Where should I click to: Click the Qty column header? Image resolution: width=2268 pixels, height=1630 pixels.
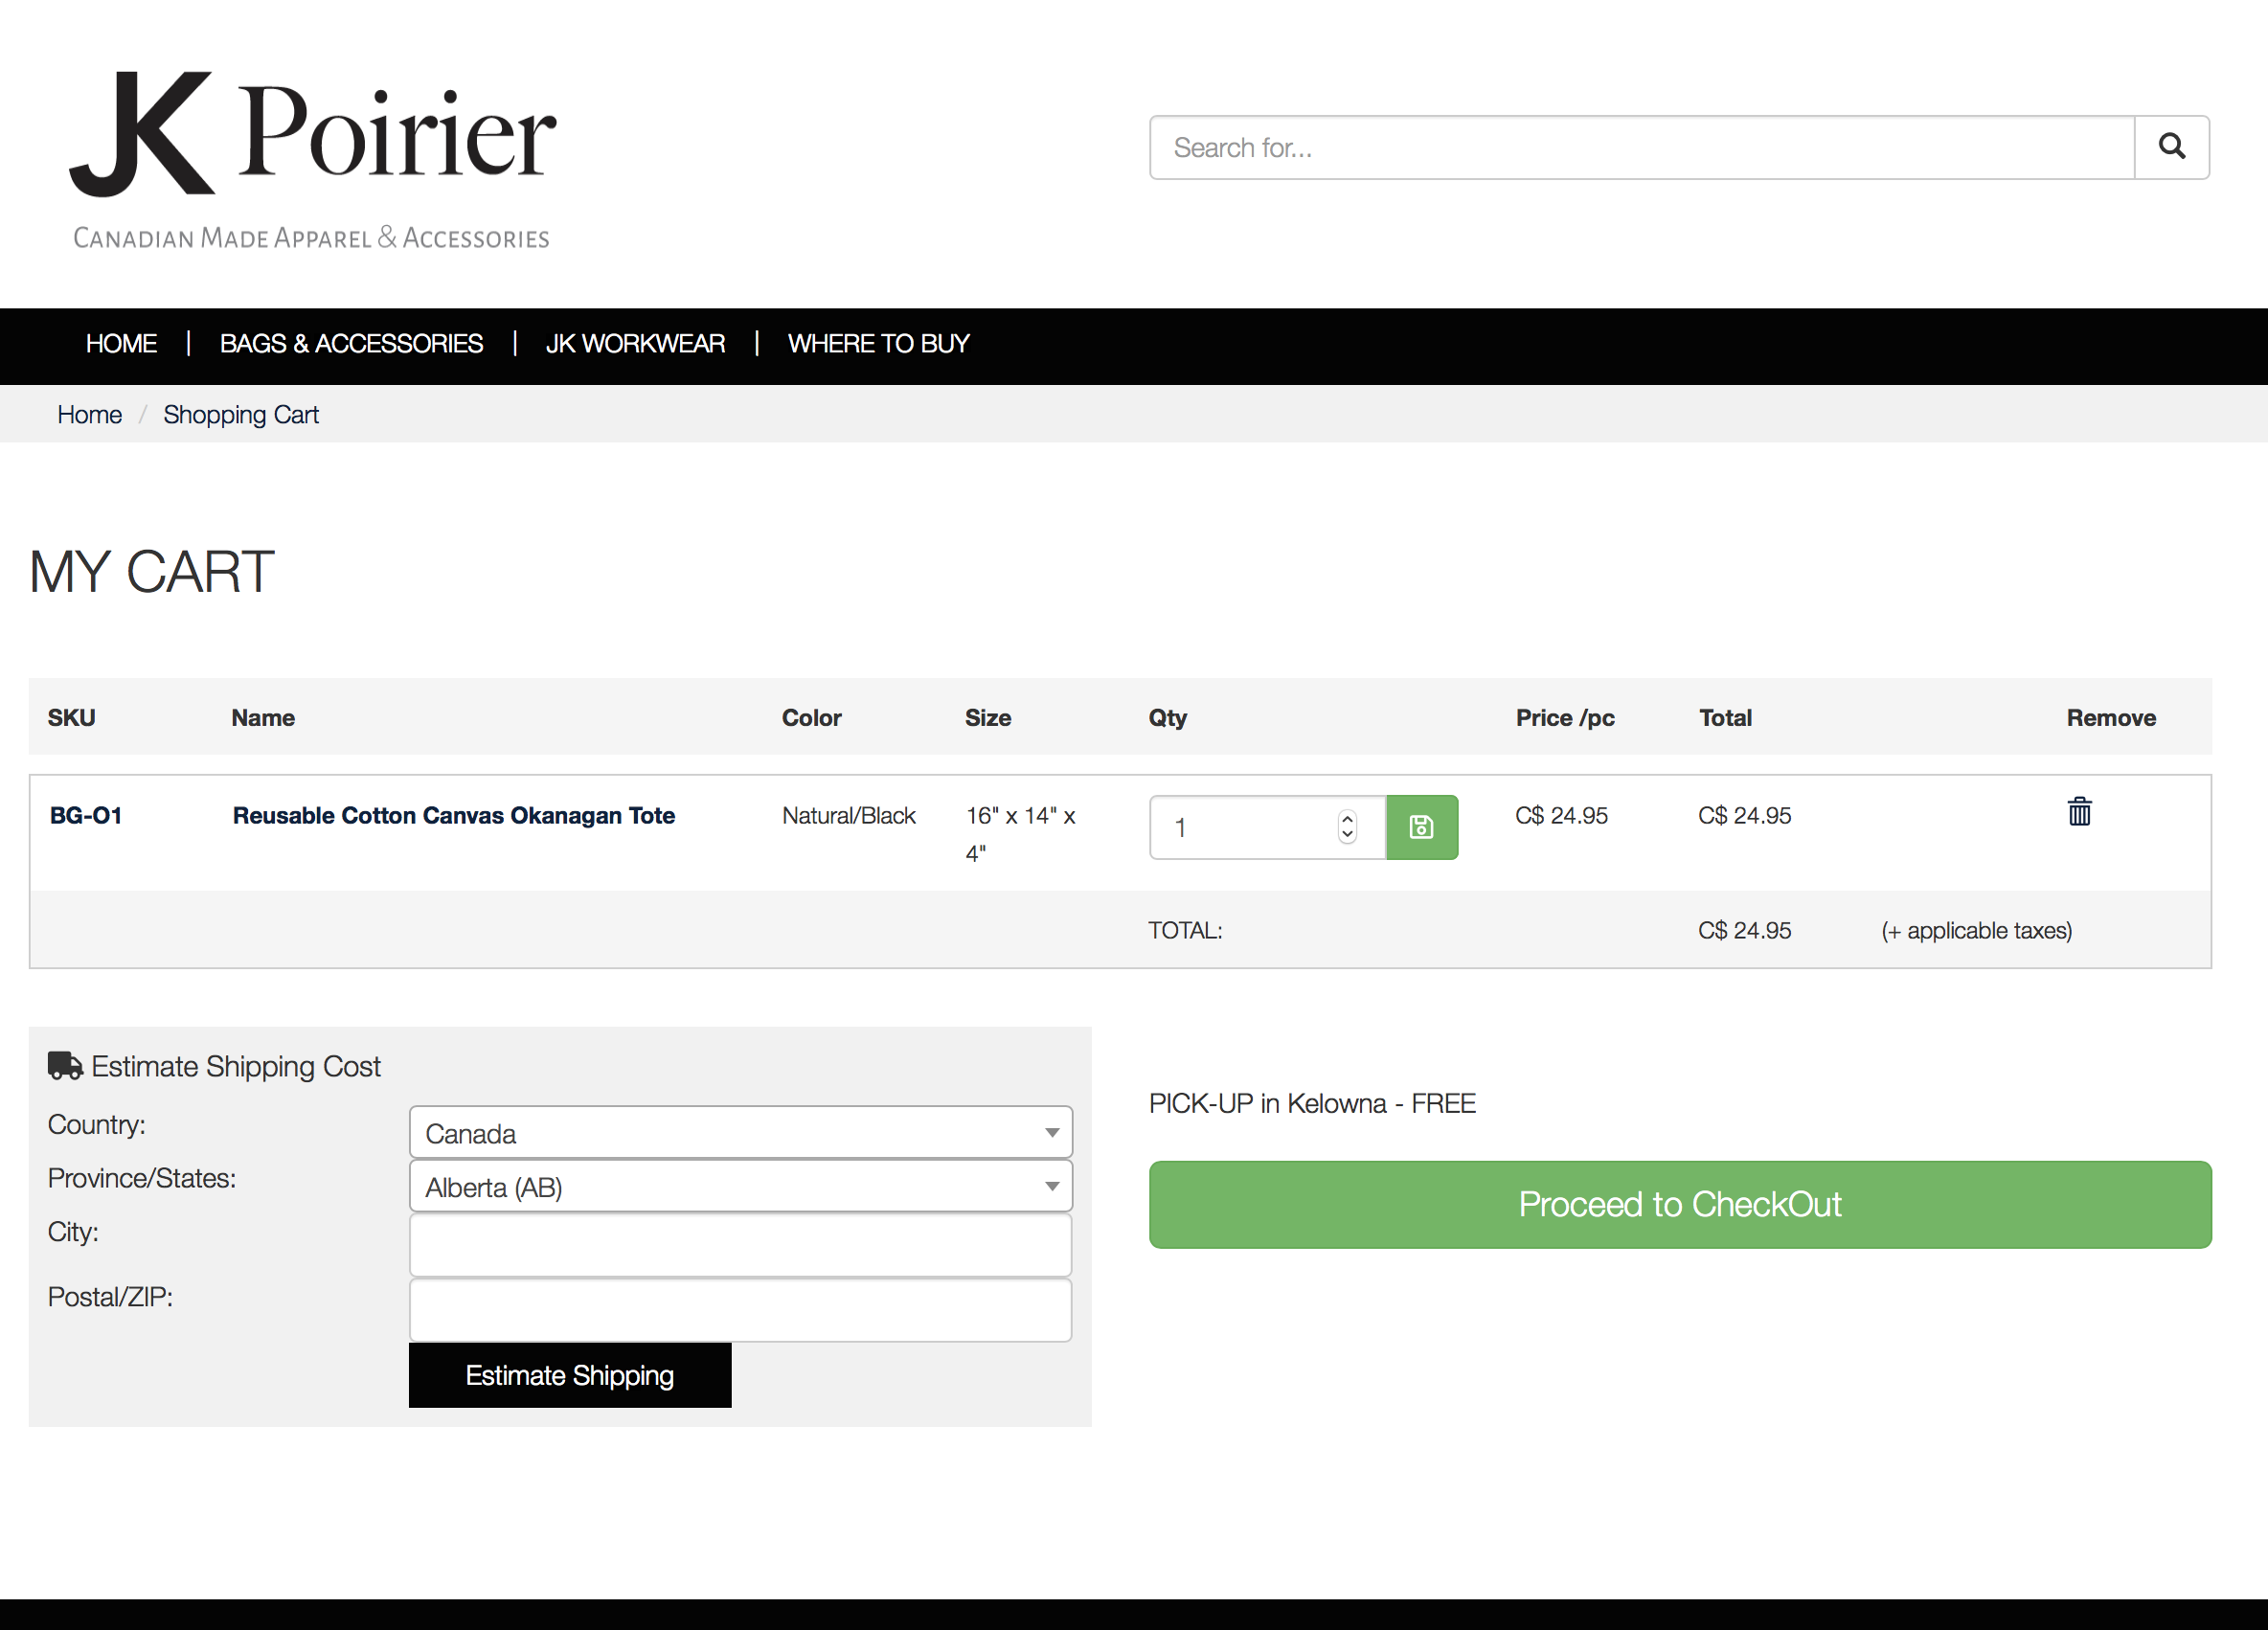click(x=1167, y=717)
